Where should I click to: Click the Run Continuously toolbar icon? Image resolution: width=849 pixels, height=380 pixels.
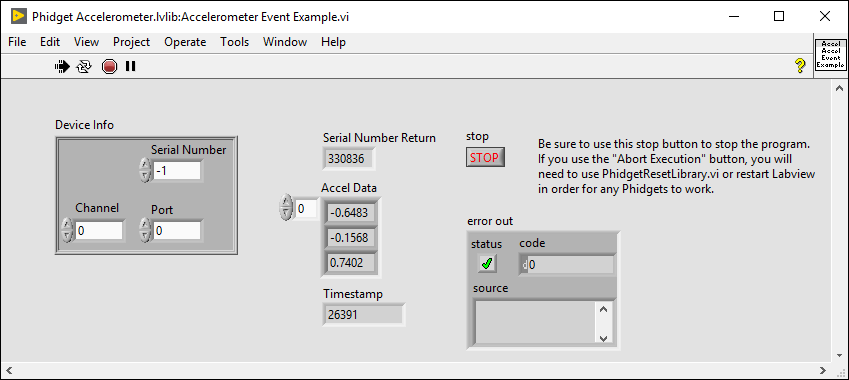84,66
